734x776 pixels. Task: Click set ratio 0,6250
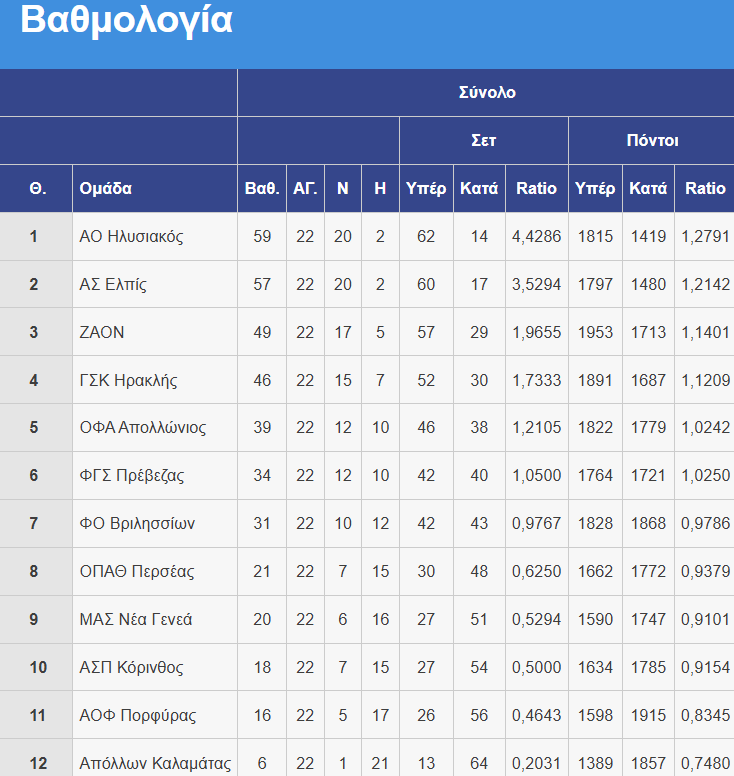pyautogui.click(x=537, y=572)
